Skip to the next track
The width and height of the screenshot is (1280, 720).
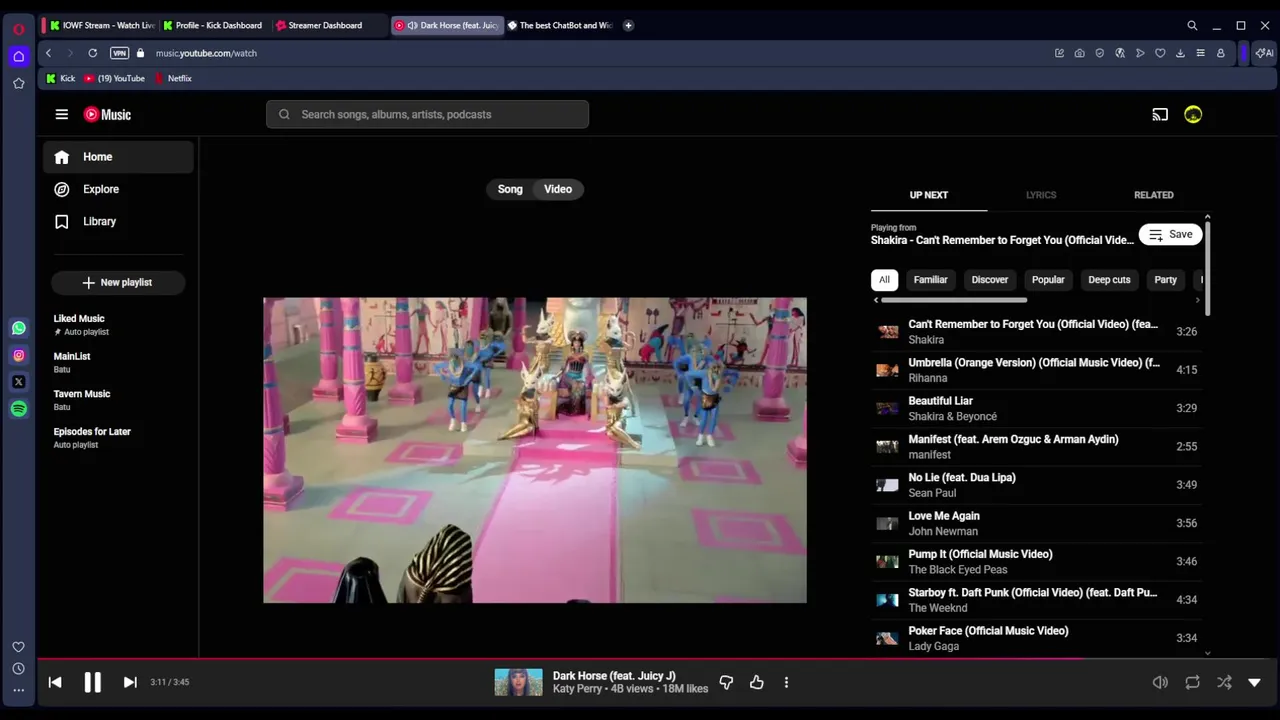[x=130, y=682]
